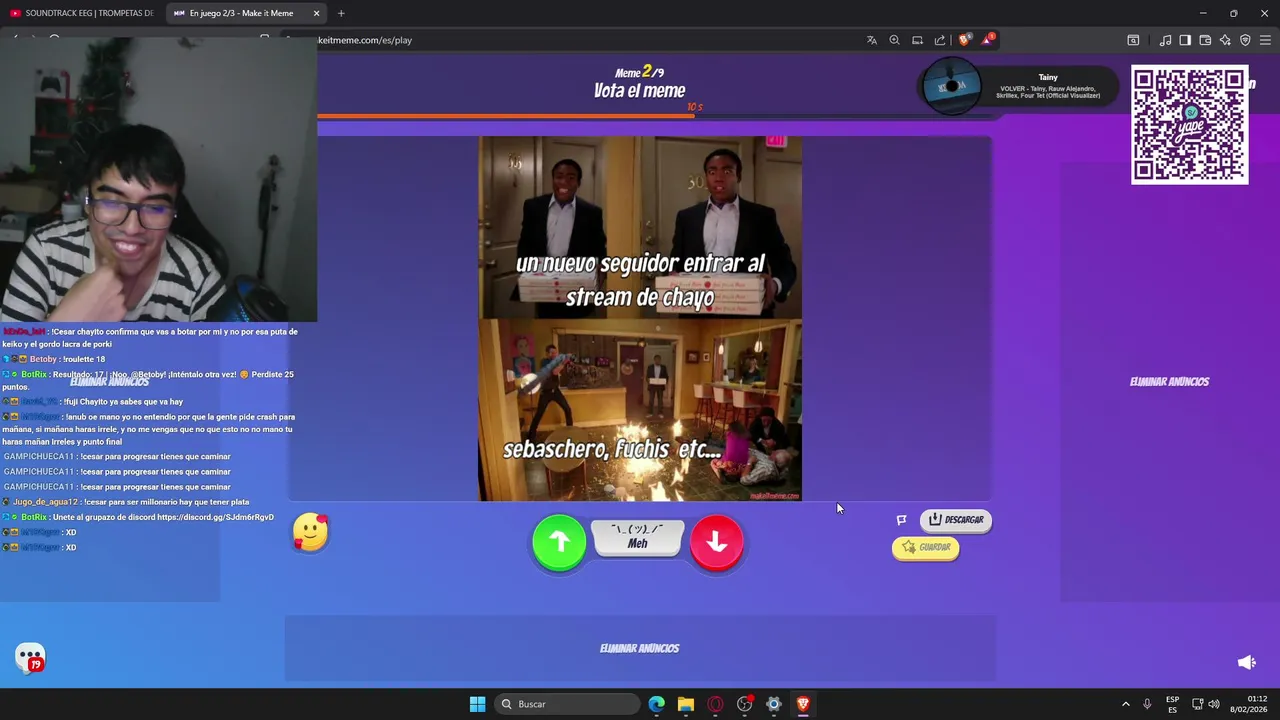Click the chat message '!roulette 18'

[x=84, y=359]
